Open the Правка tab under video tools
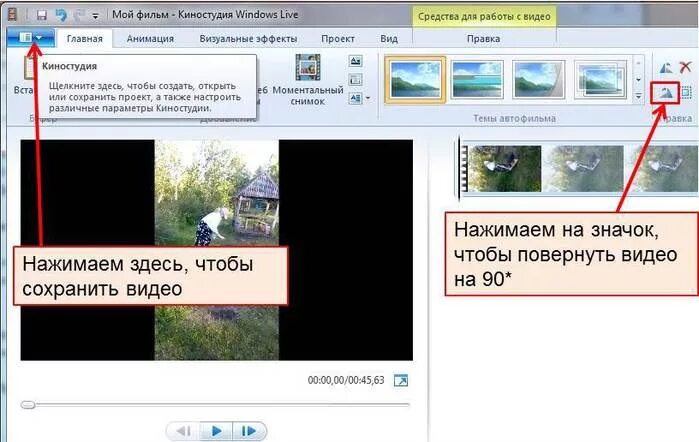Screen dimensions: 699x442 tap(483, 39)
